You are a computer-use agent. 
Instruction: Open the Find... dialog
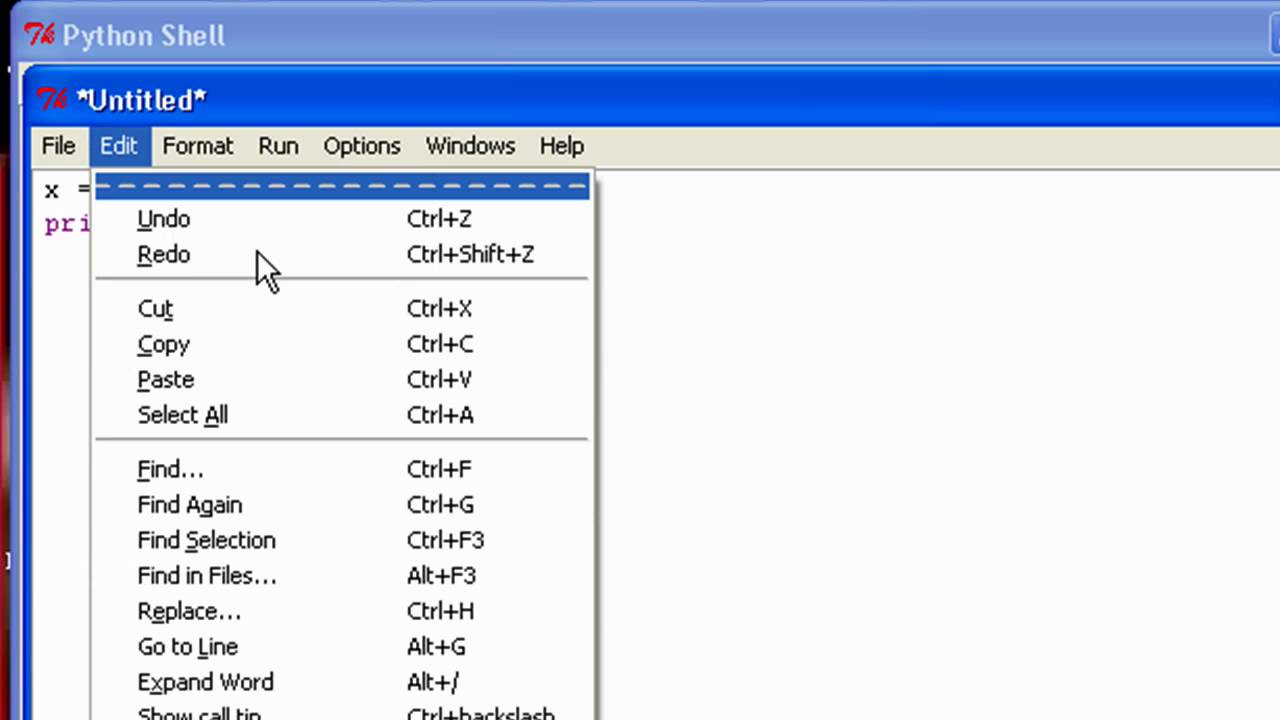pos(342,469)
